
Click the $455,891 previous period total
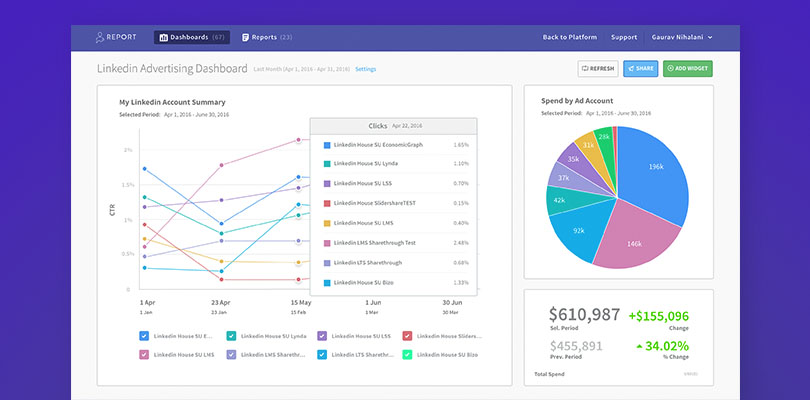pos(577,346)
